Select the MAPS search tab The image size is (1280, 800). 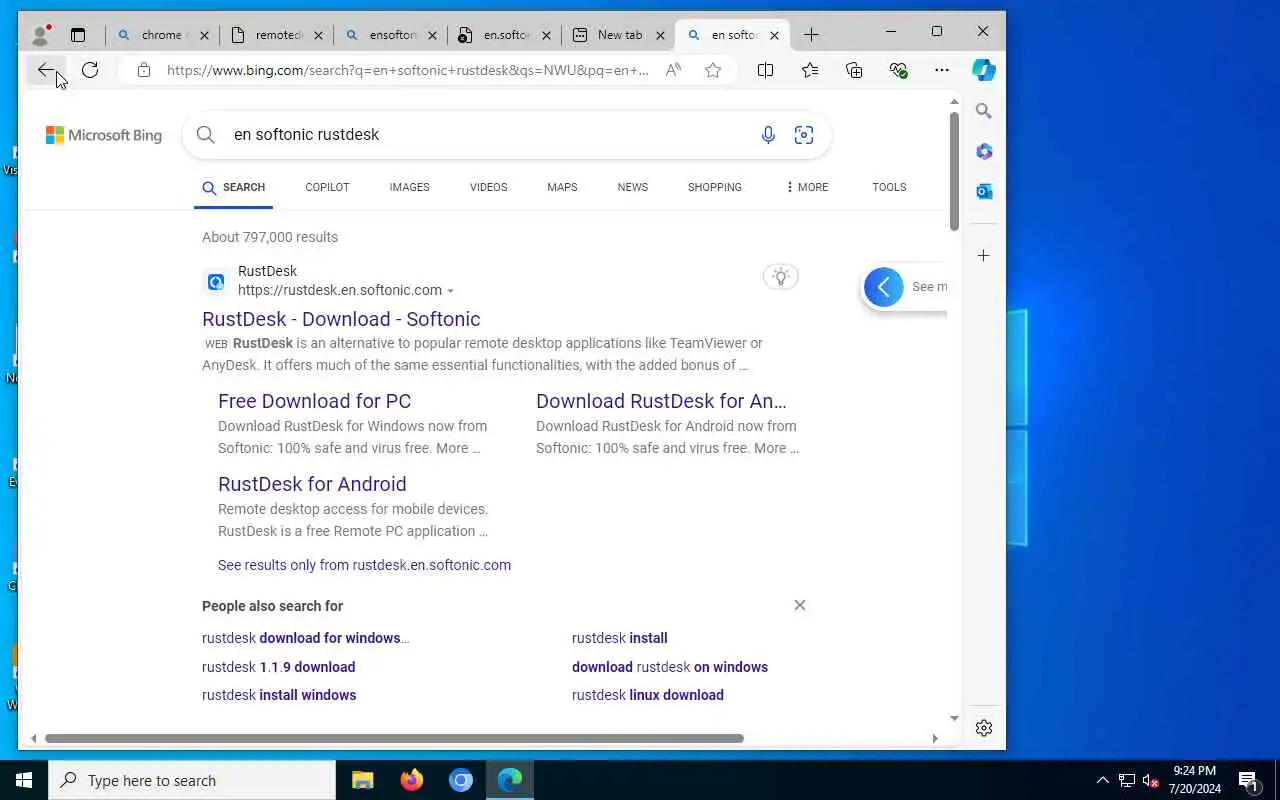point(562,187)
